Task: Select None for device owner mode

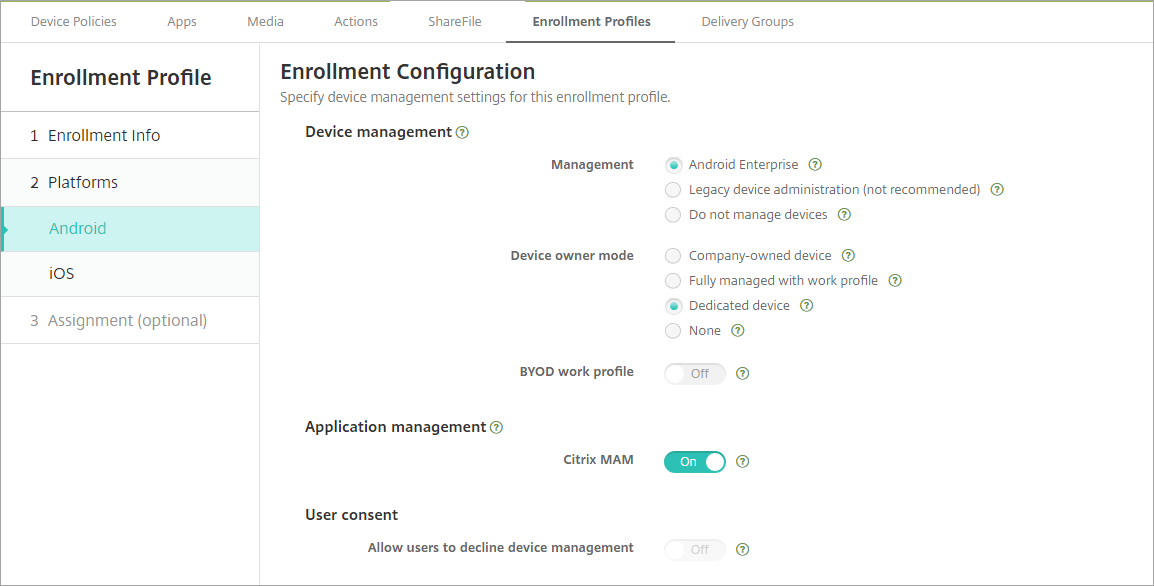Action: [674, 331]
